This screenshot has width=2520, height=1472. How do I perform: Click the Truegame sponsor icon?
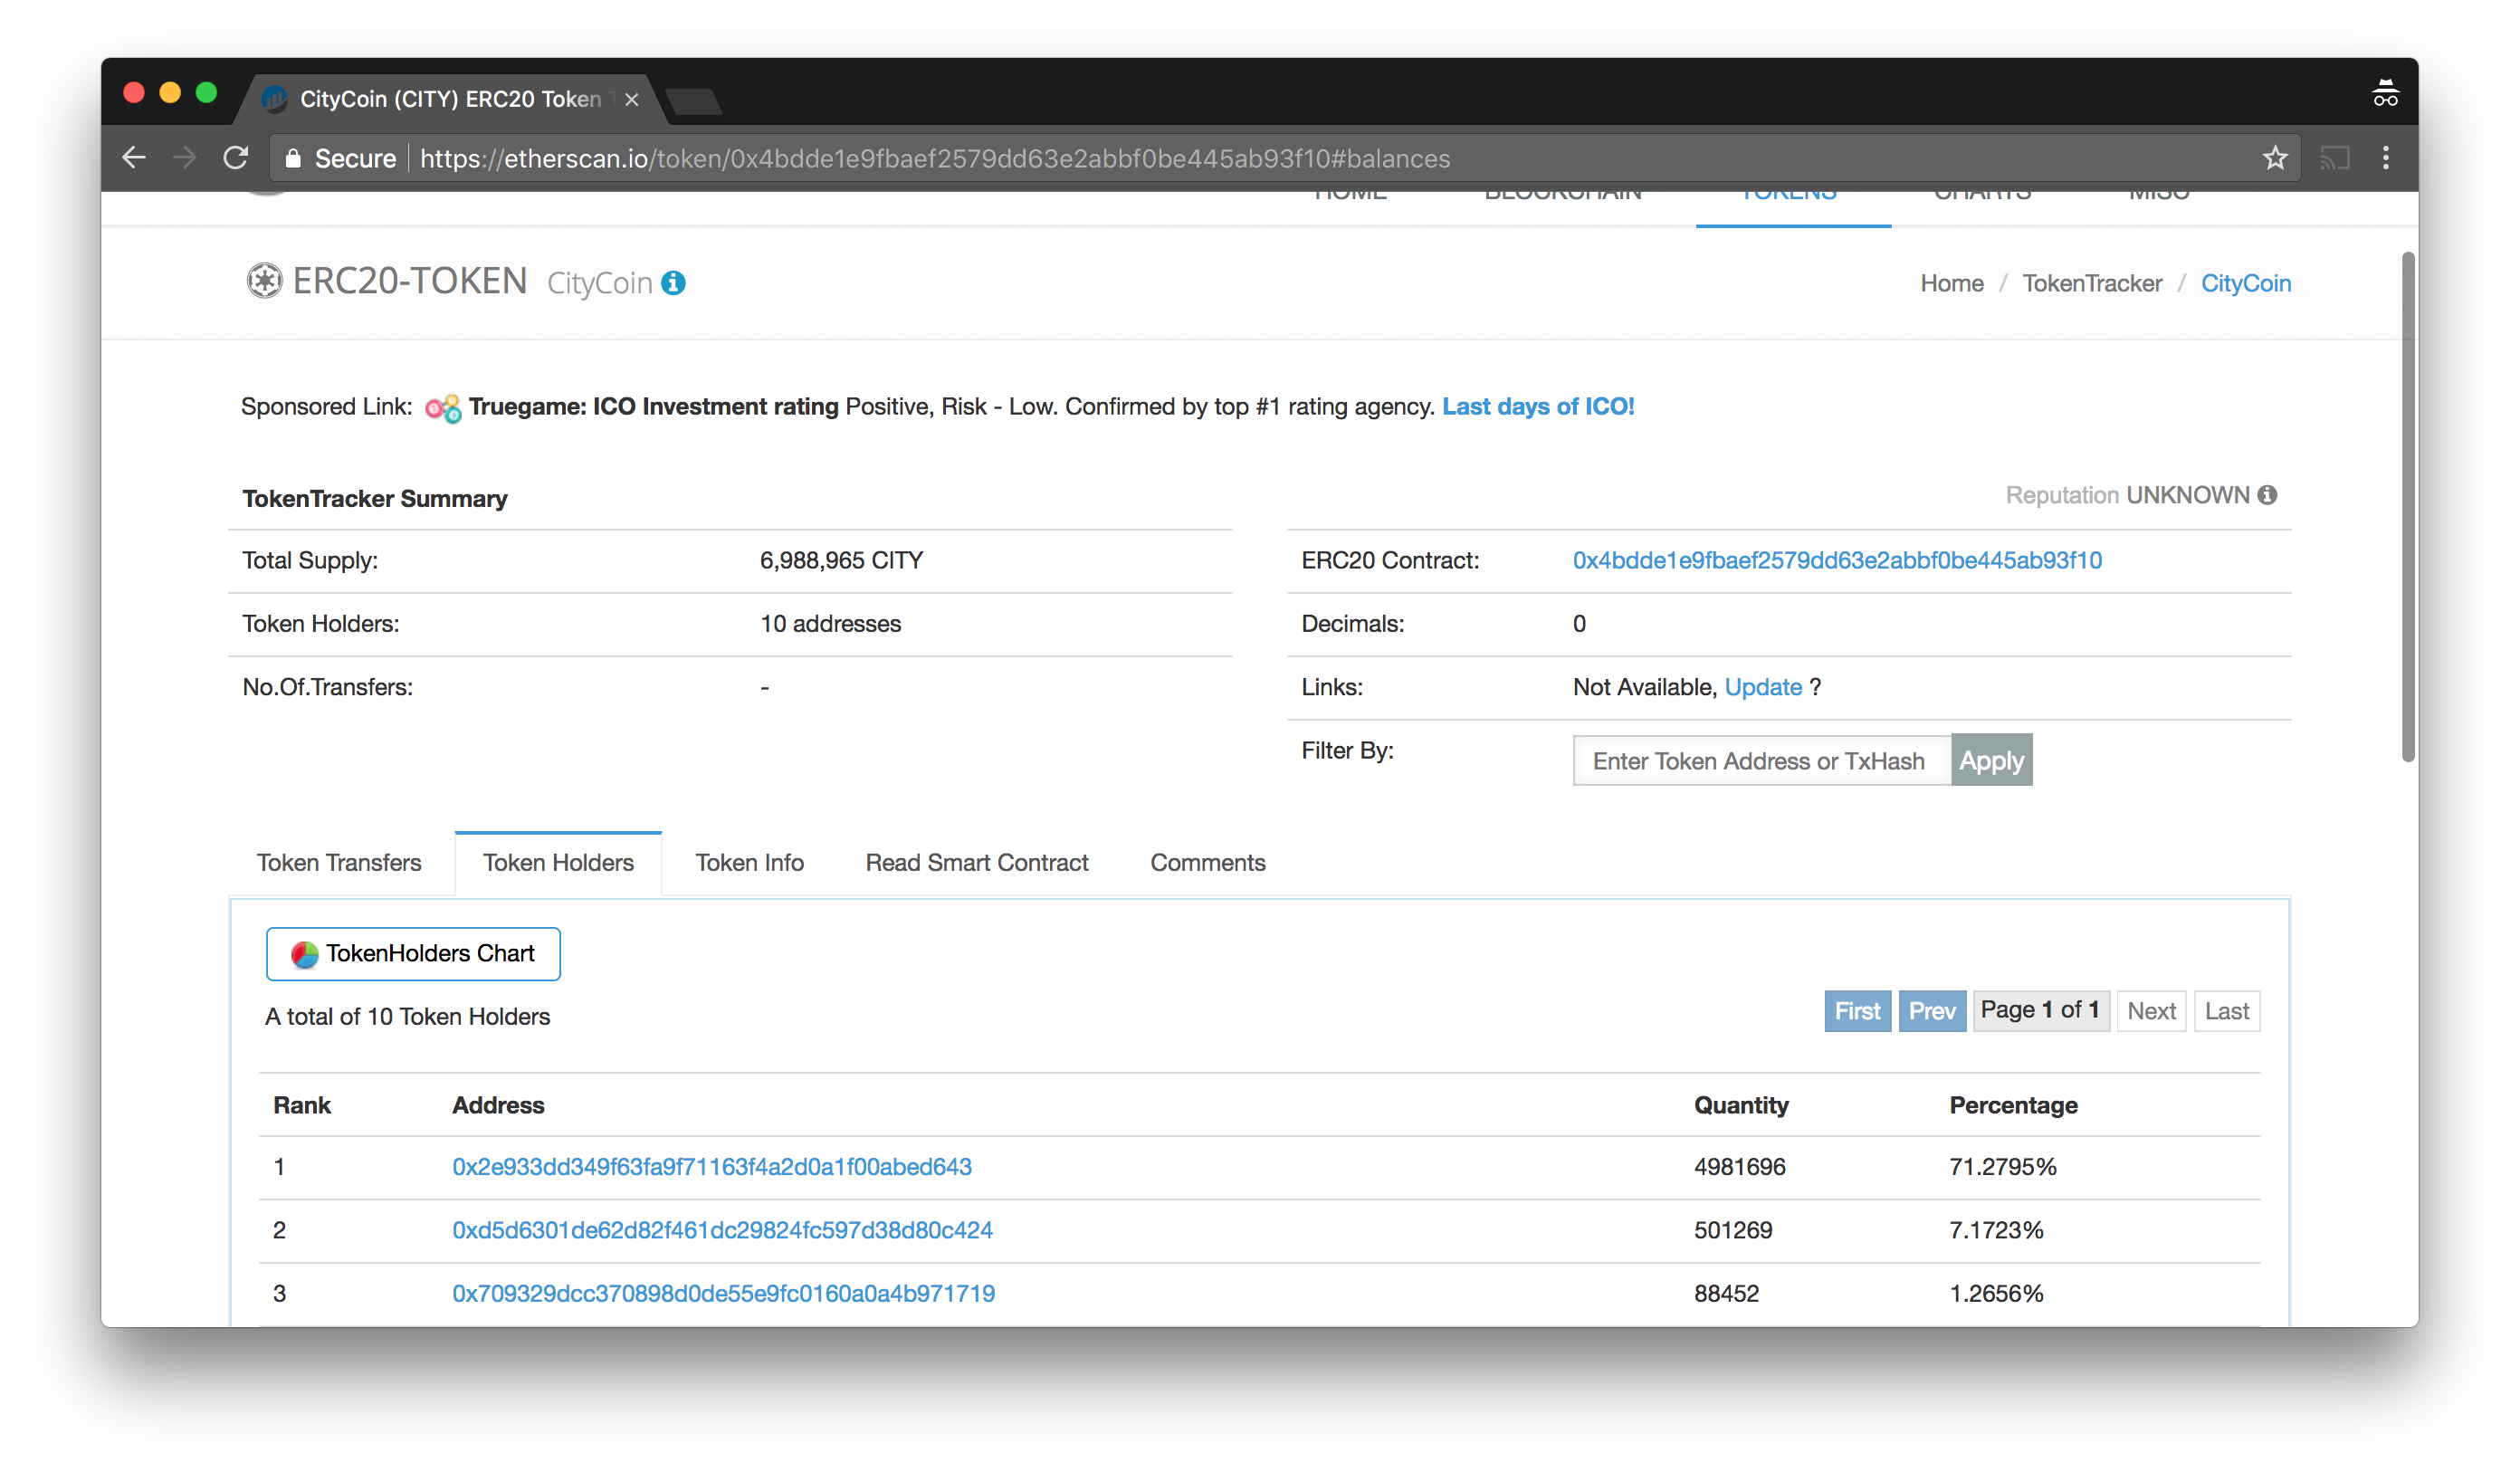pyautogui.click(x=443, y=407)
